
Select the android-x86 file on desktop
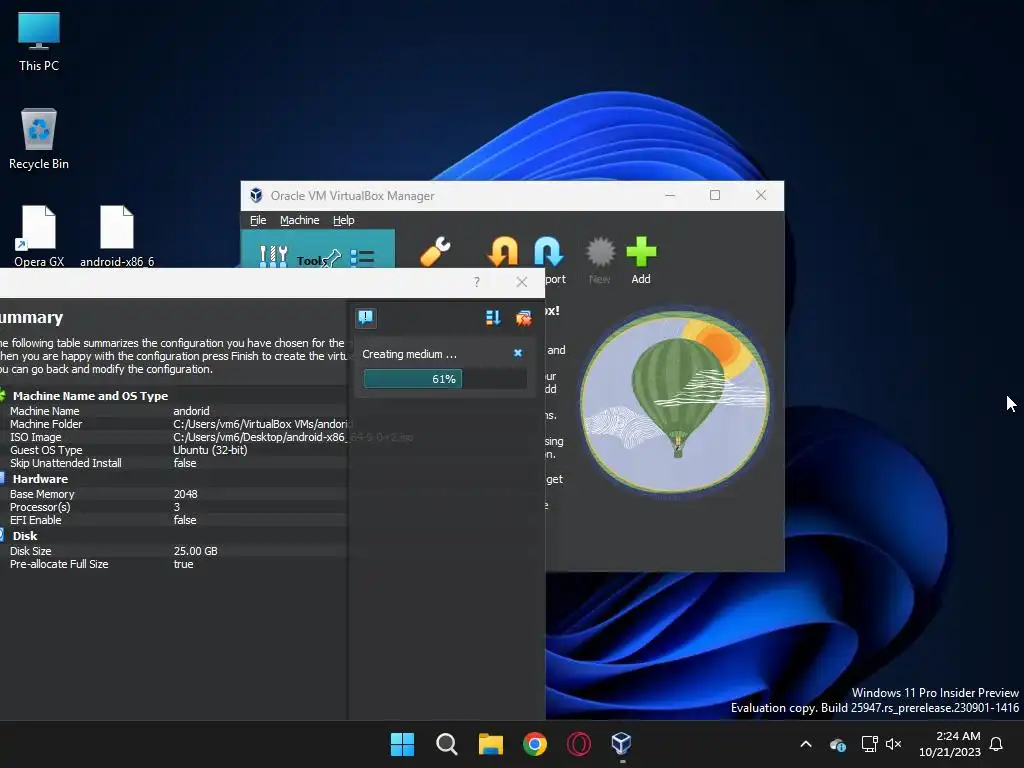tap(117, 236)
